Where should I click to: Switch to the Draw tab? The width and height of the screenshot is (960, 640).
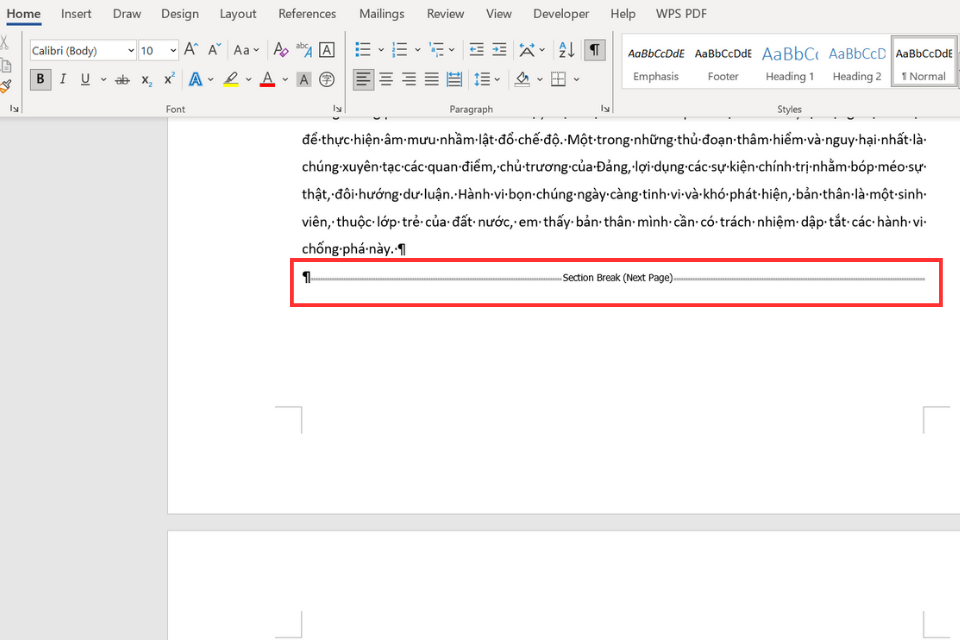pyautogui.click(x=127, y=13)
